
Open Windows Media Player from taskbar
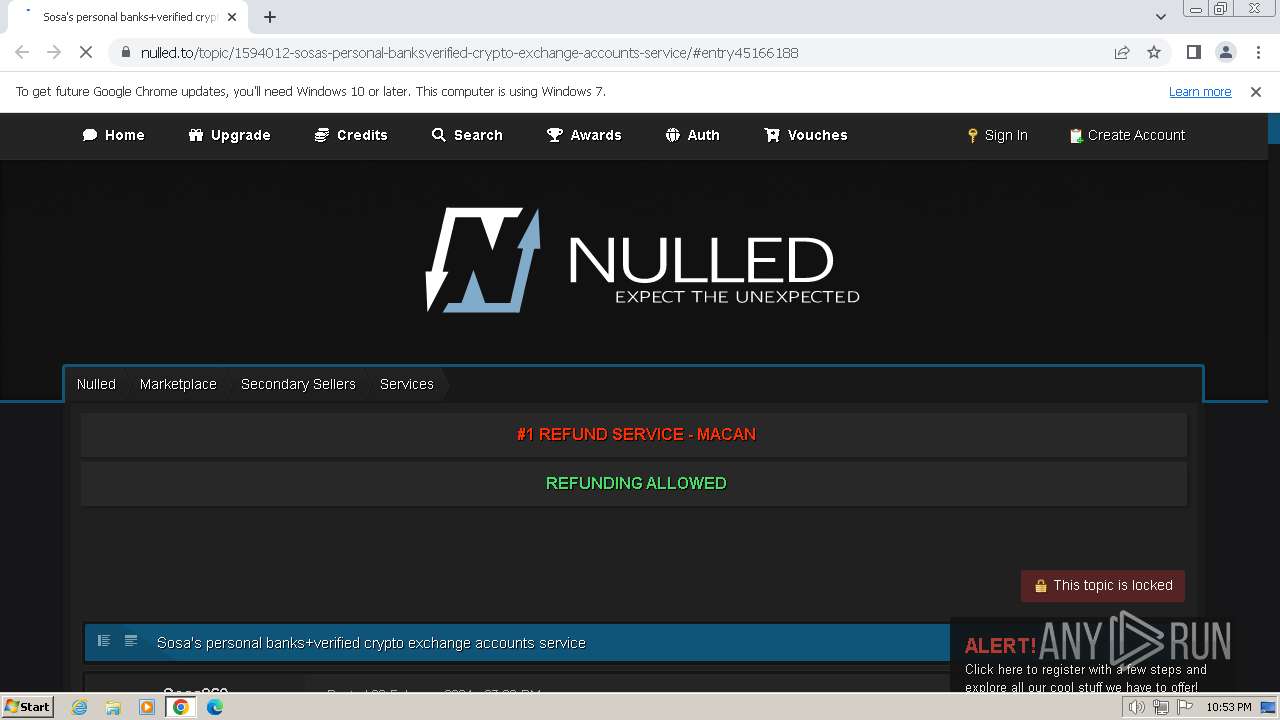tap(147, 707)
